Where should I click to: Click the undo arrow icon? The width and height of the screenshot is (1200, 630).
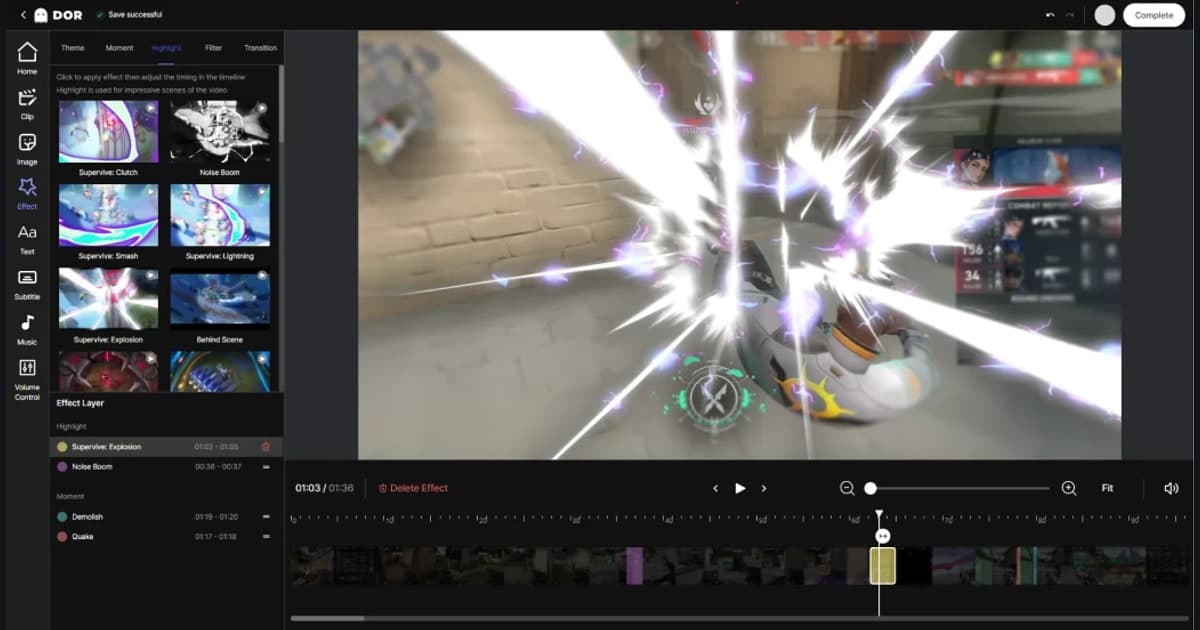pyautogui.click(x=1050, y=15)
